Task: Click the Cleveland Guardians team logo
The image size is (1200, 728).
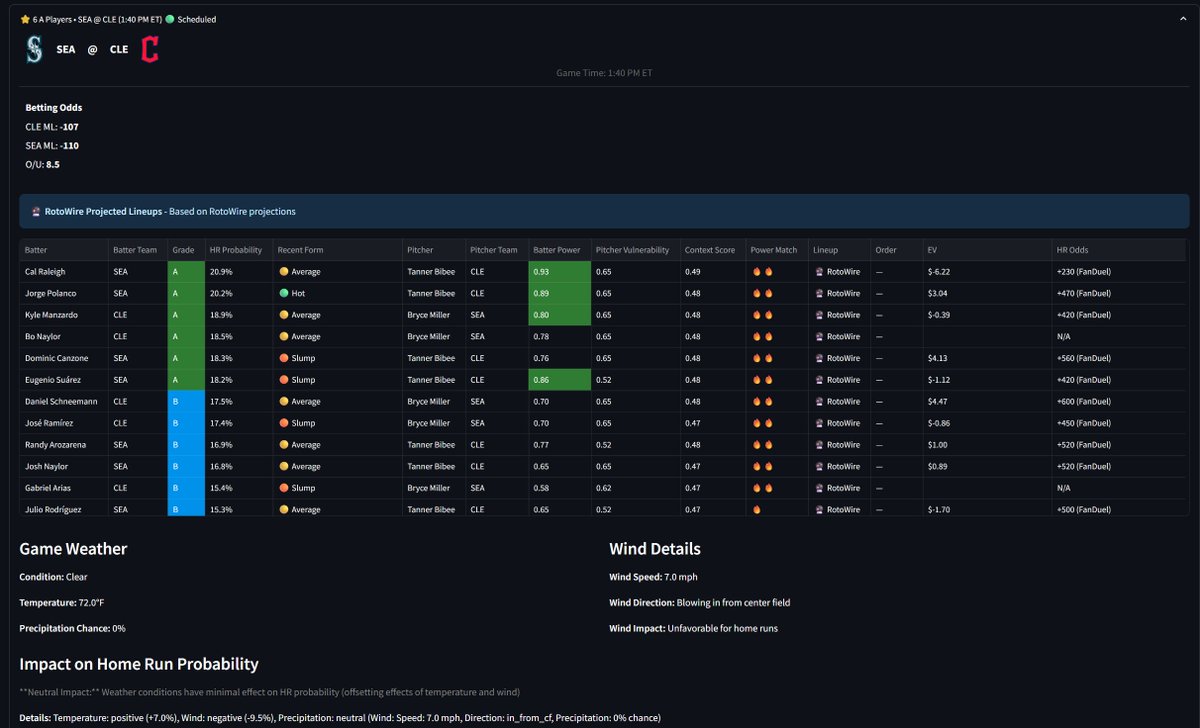Action: 150,49
